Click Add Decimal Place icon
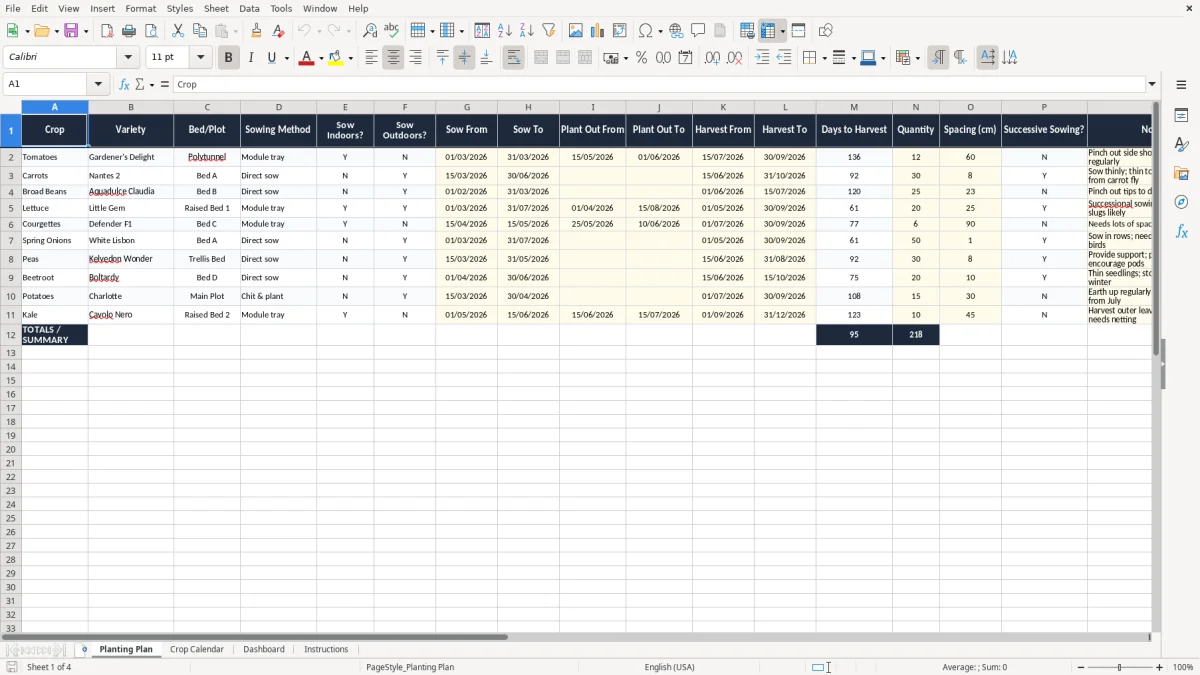Viewport: 1200px width, 675px height. point(712,58)
